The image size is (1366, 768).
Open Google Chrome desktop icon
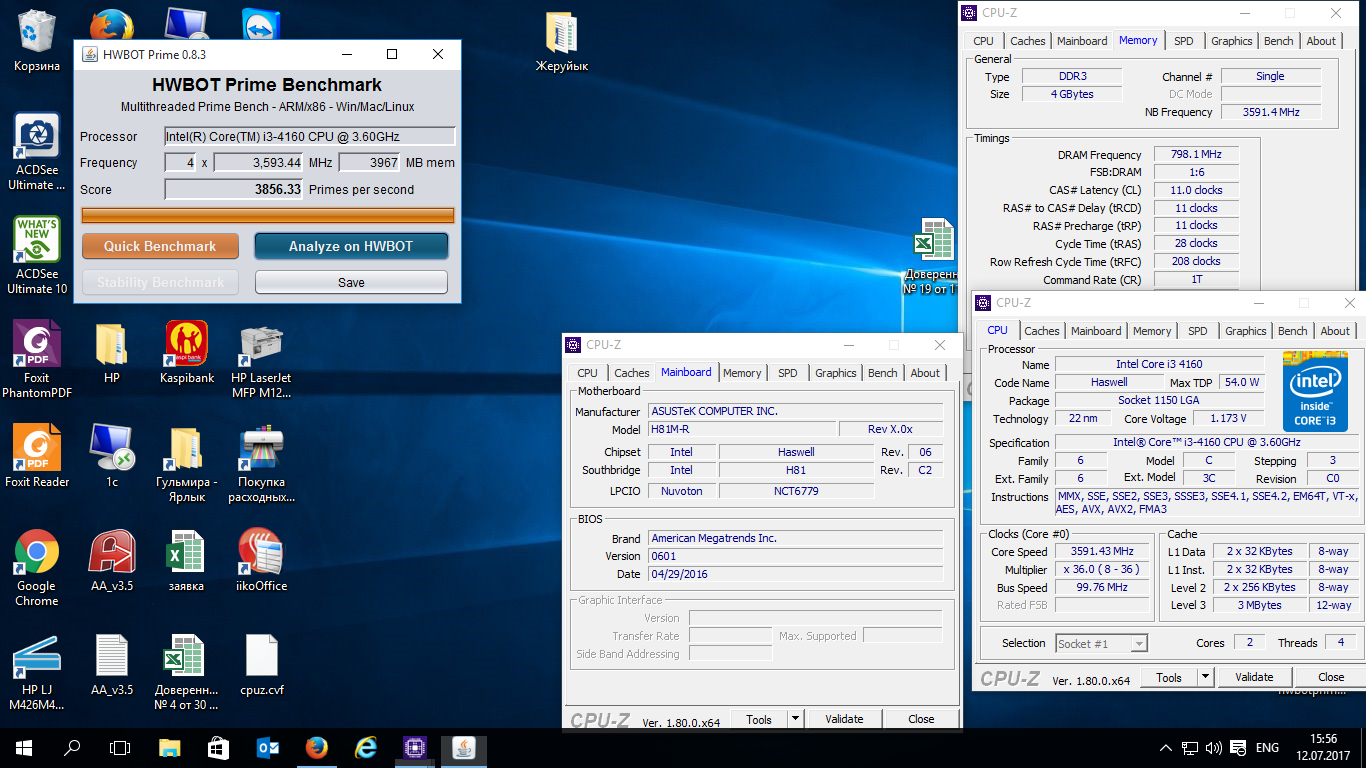[37, 567]
